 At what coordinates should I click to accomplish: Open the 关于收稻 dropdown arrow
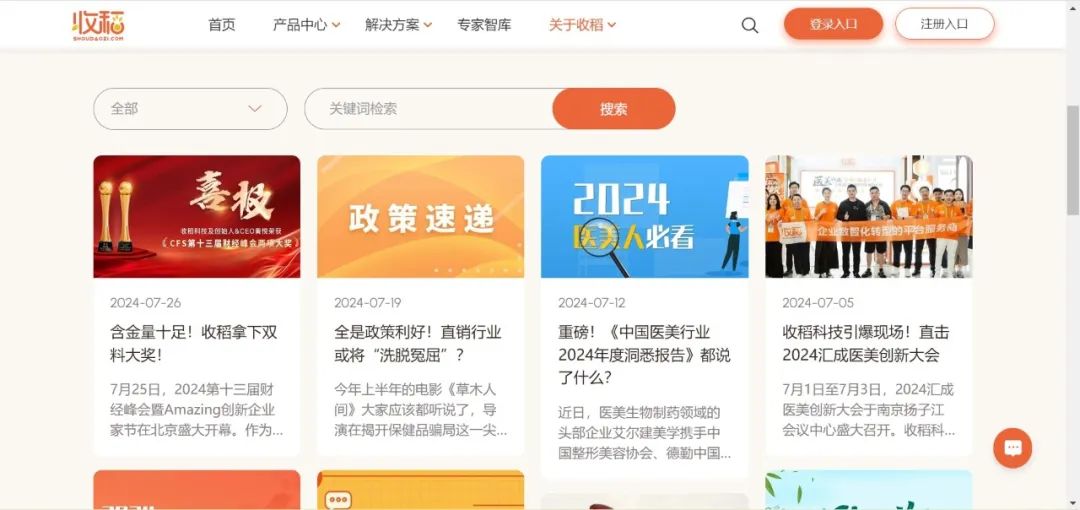[x=612, y=26]
